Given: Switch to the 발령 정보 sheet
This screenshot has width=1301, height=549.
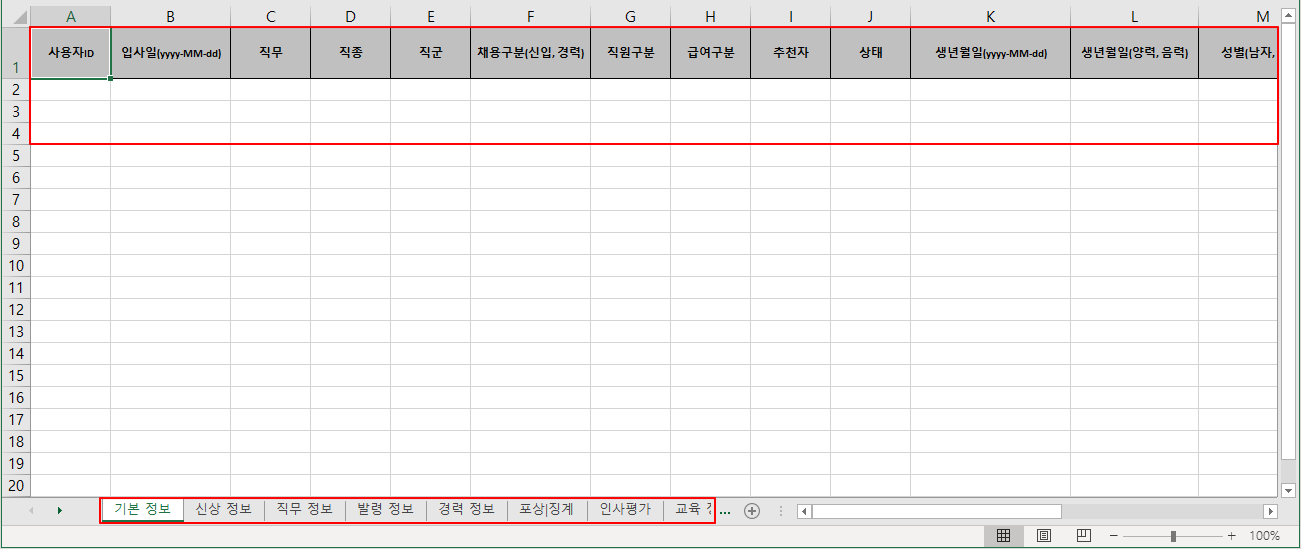Looking at the screenshot, I should [x=385, y=510].
